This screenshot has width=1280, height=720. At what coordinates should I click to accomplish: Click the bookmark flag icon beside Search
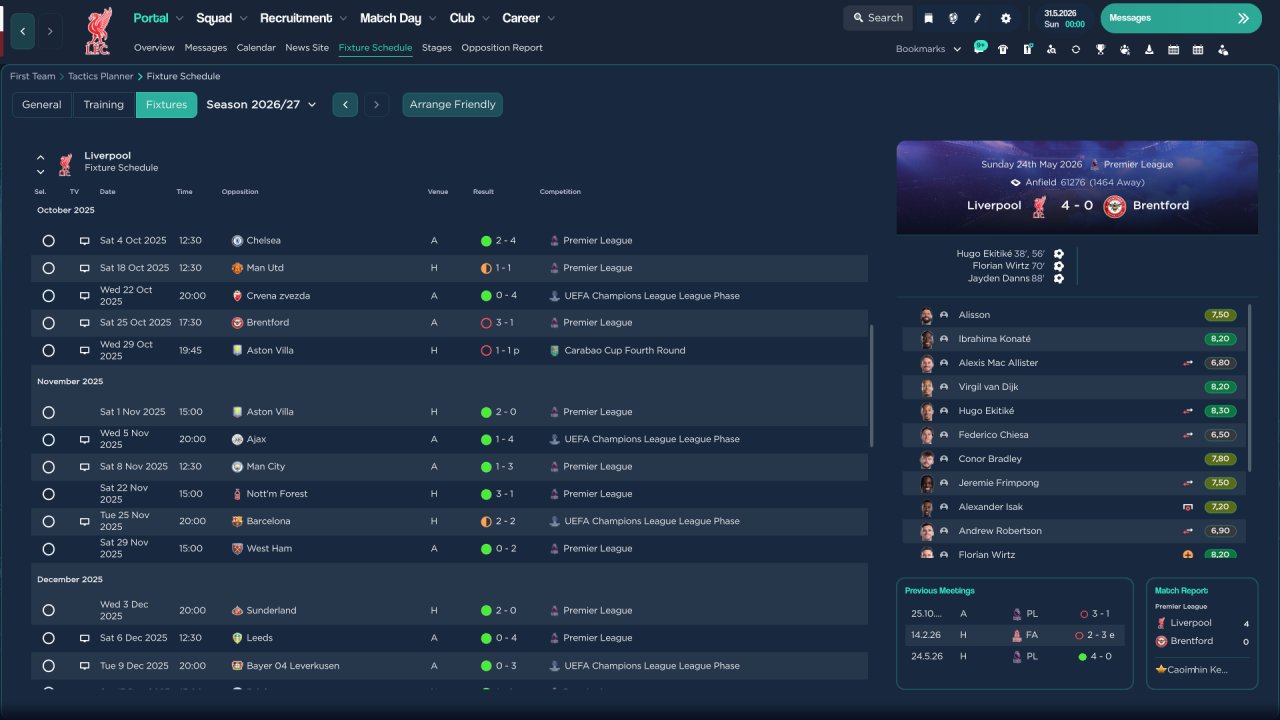click(928, 18)
